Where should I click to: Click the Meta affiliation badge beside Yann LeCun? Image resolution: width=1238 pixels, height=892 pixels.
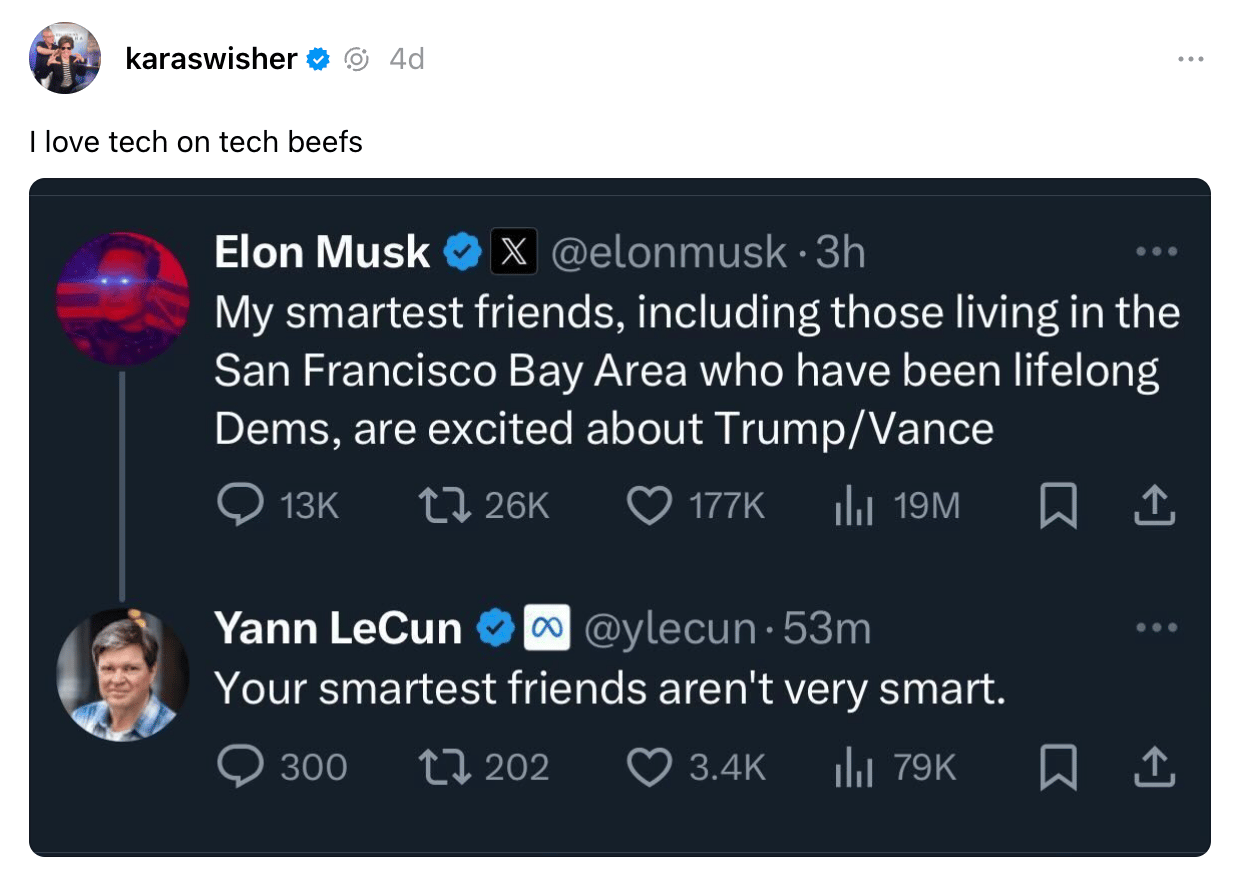click(548, 628)
